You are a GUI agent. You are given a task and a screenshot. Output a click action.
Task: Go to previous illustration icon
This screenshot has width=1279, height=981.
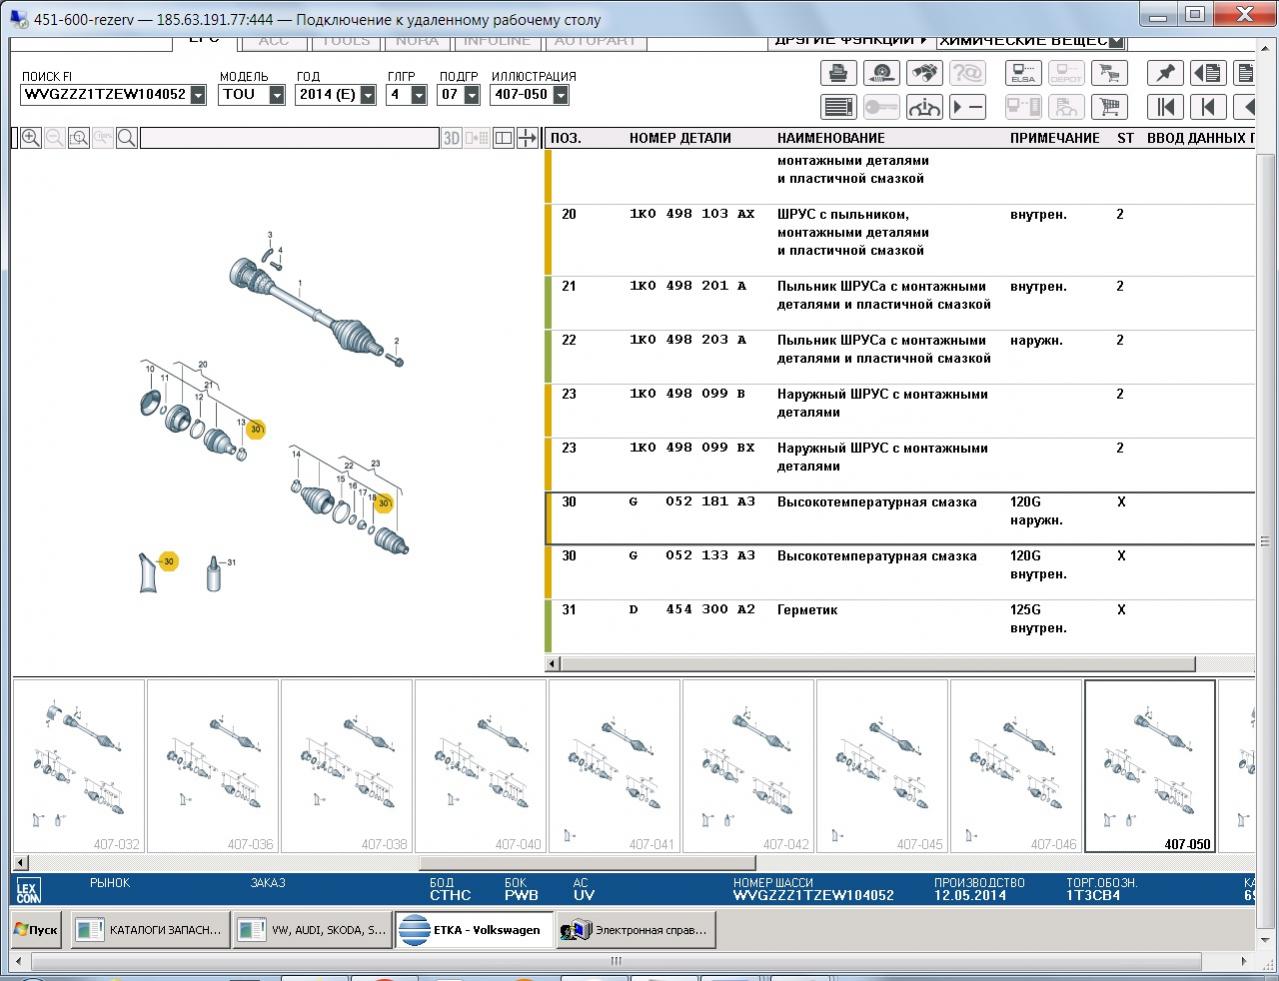(1208, 106)
